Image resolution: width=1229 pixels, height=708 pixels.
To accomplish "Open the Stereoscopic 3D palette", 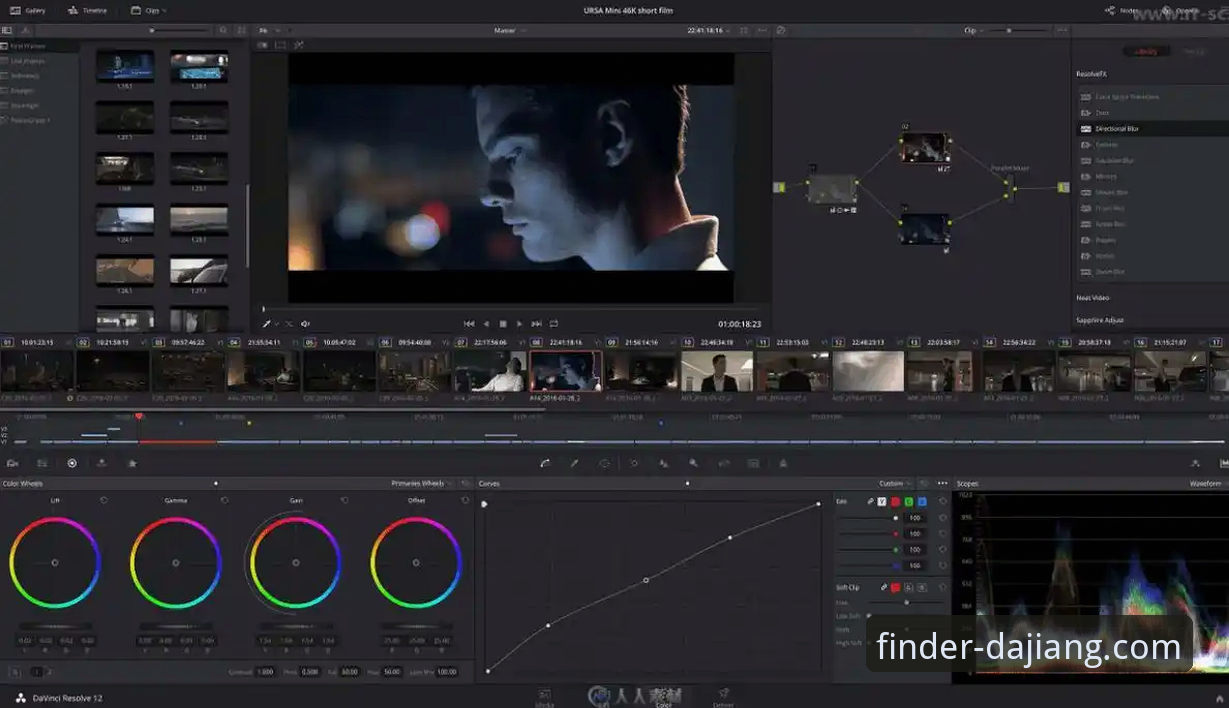I will 753,463.
